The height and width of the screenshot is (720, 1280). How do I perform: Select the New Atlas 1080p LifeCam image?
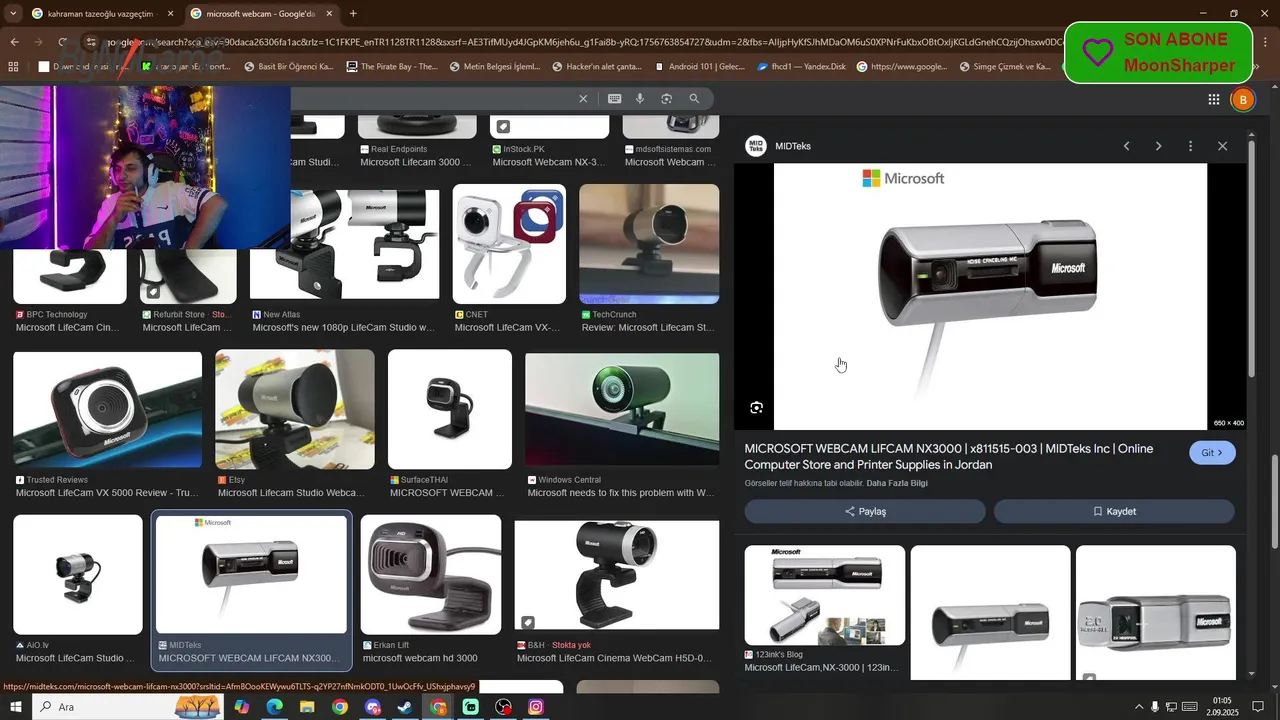[344, 244]
